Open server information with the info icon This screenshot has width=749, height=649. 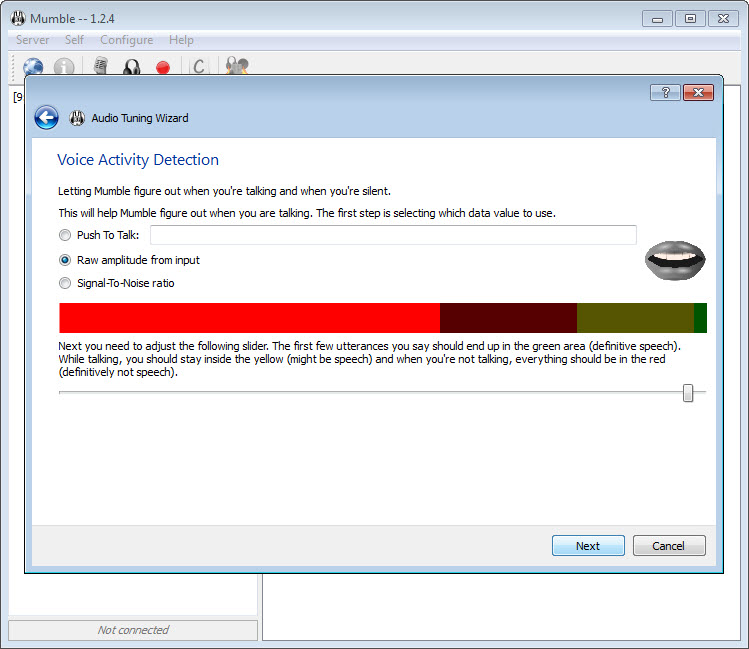click(x=64, y=67)
